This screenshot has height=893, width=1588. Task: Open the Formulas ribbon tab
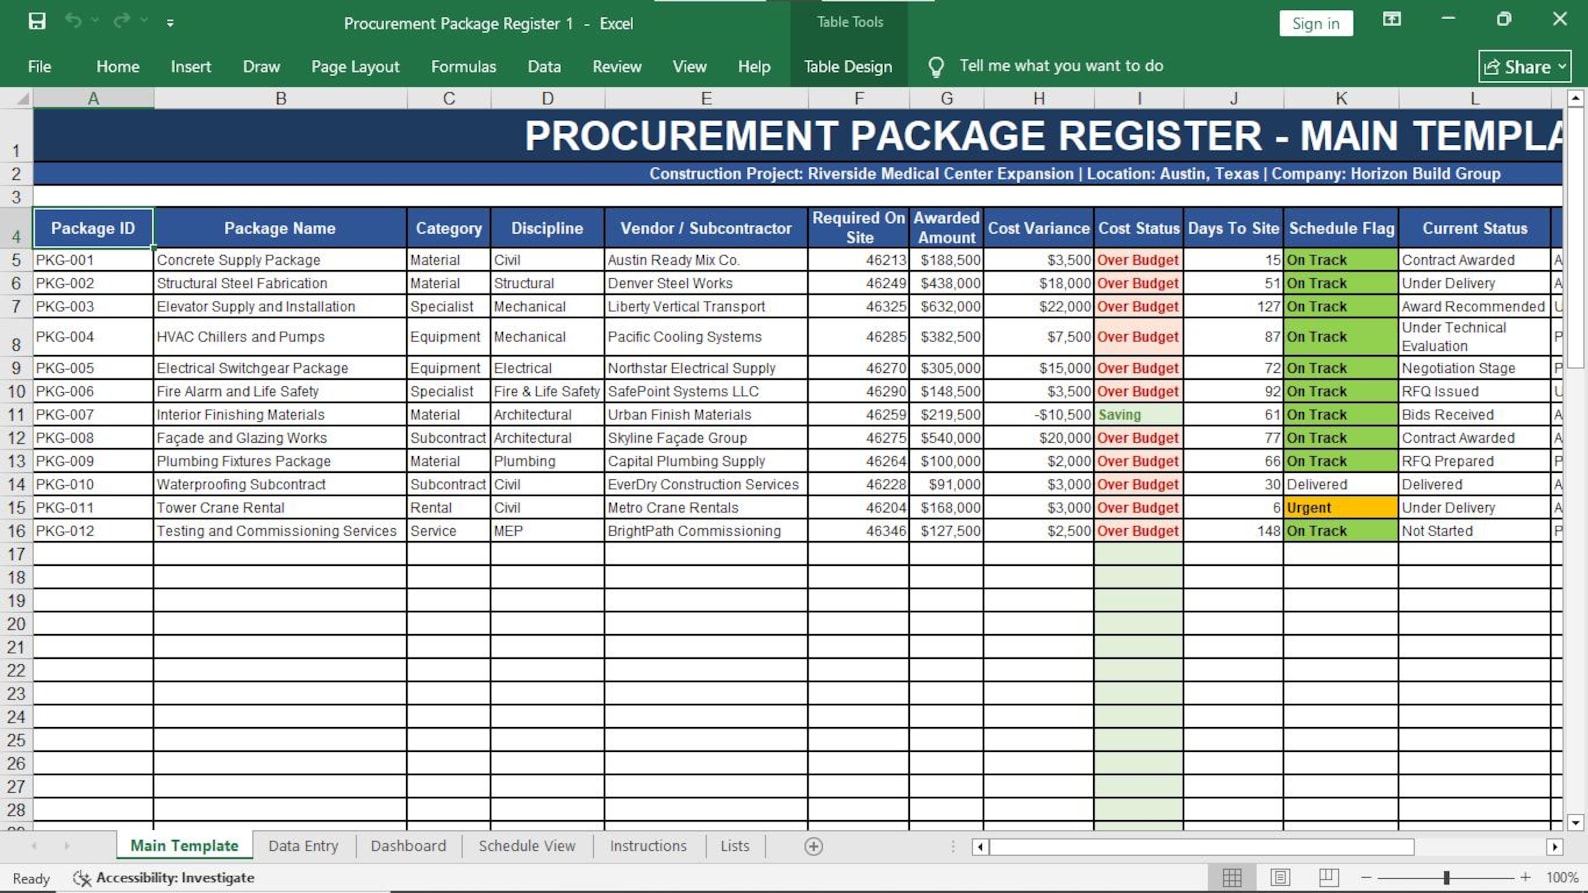[x=463, y=67]
